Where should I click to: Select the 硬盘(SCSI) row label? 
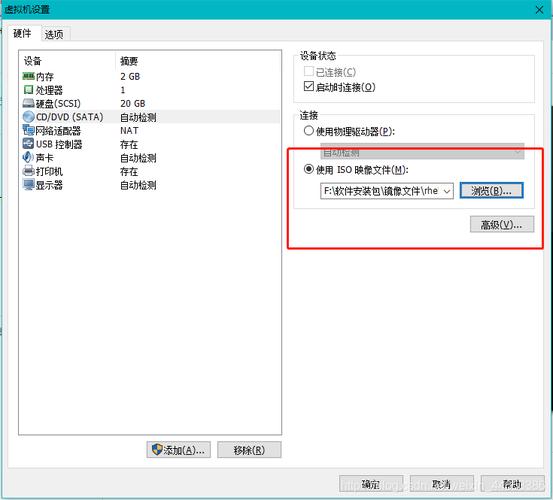click(x=58, y=104)
